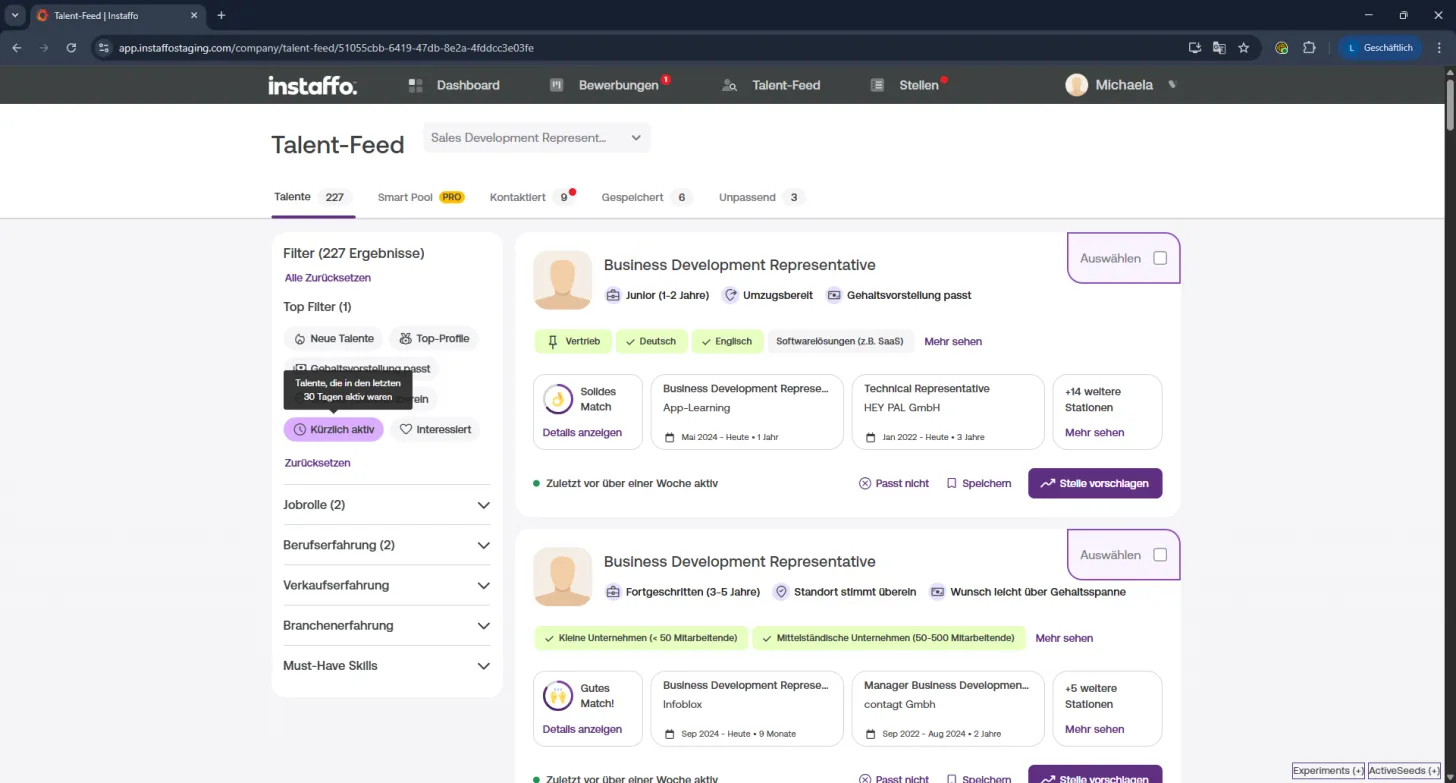This screenshot has height=783, width=1456.
Task: Switch to the Unpassend tab
Action: click(x=762, y=197)
